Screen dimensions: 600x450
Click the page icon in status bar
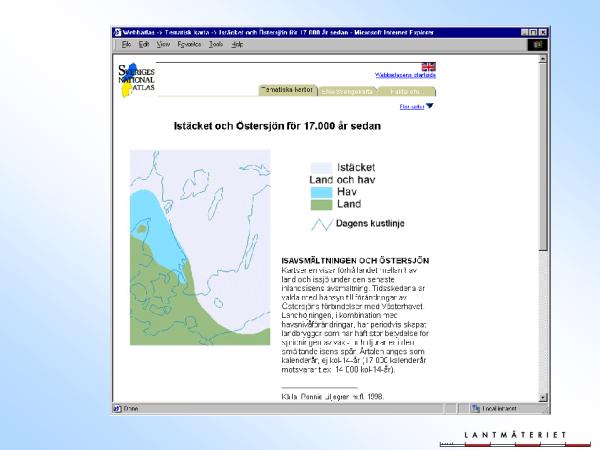click(117, 408)
